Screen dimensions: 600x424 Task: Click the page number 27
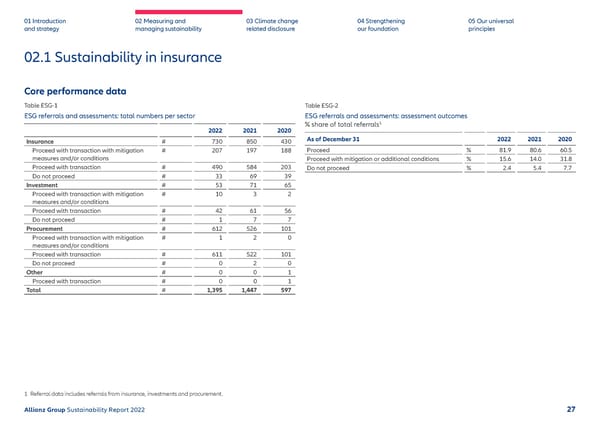[x=569, y=410]
